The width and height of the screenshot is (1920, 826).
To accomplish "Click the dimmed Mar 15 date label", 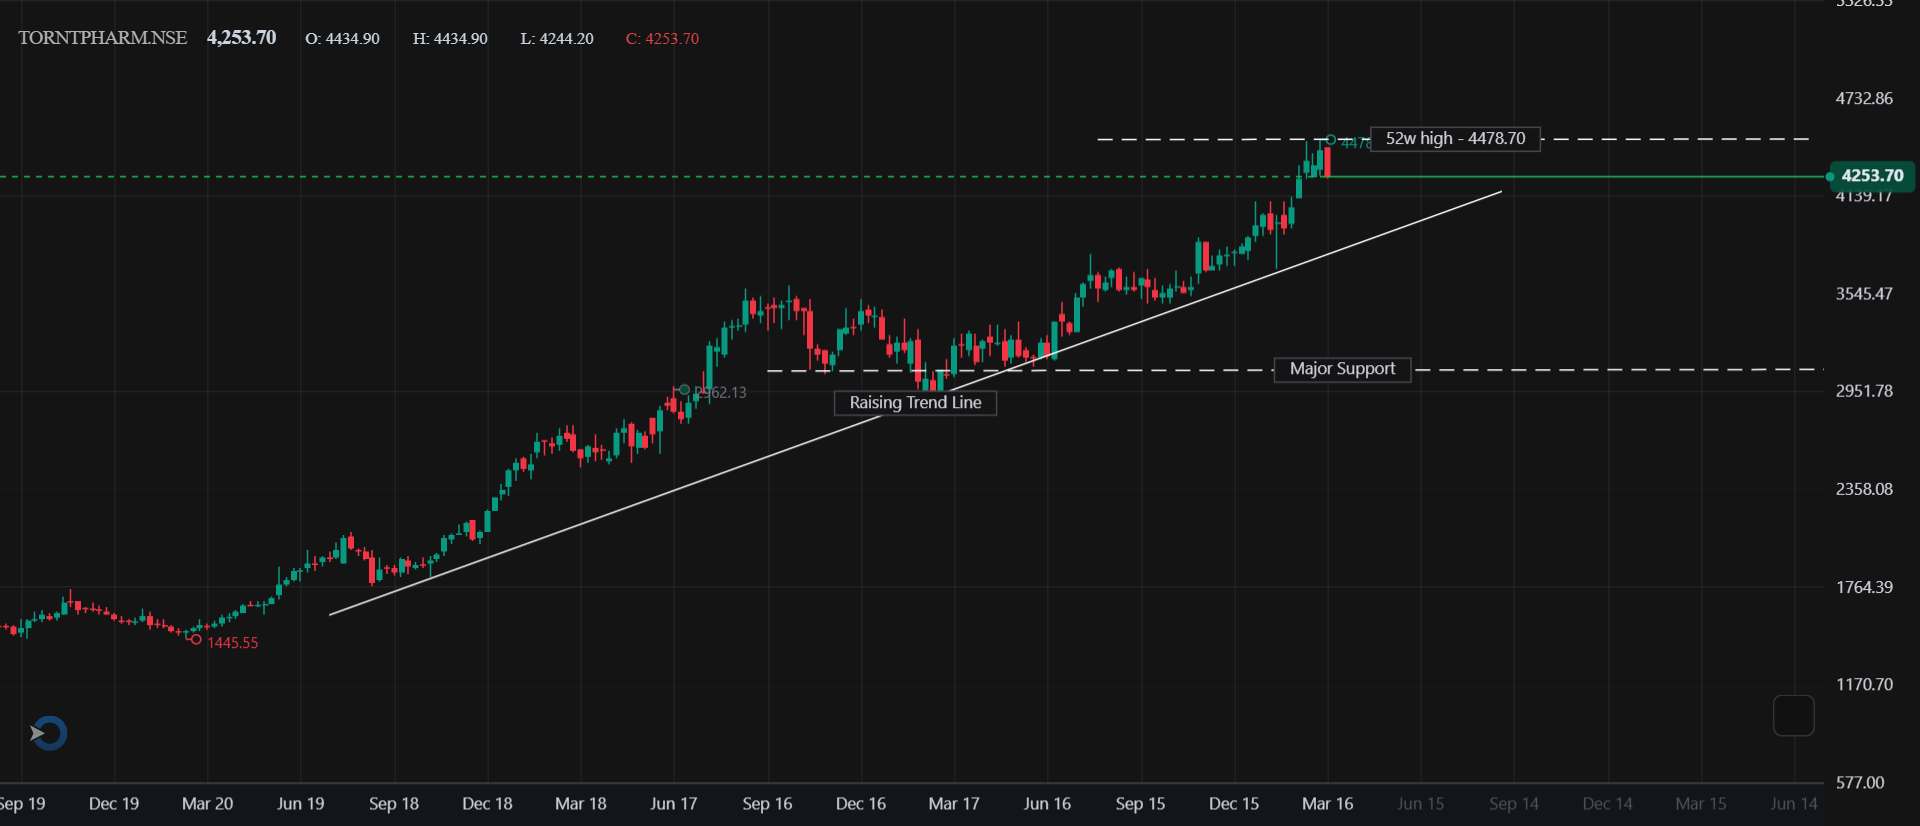I will (x=1701, y=804).
